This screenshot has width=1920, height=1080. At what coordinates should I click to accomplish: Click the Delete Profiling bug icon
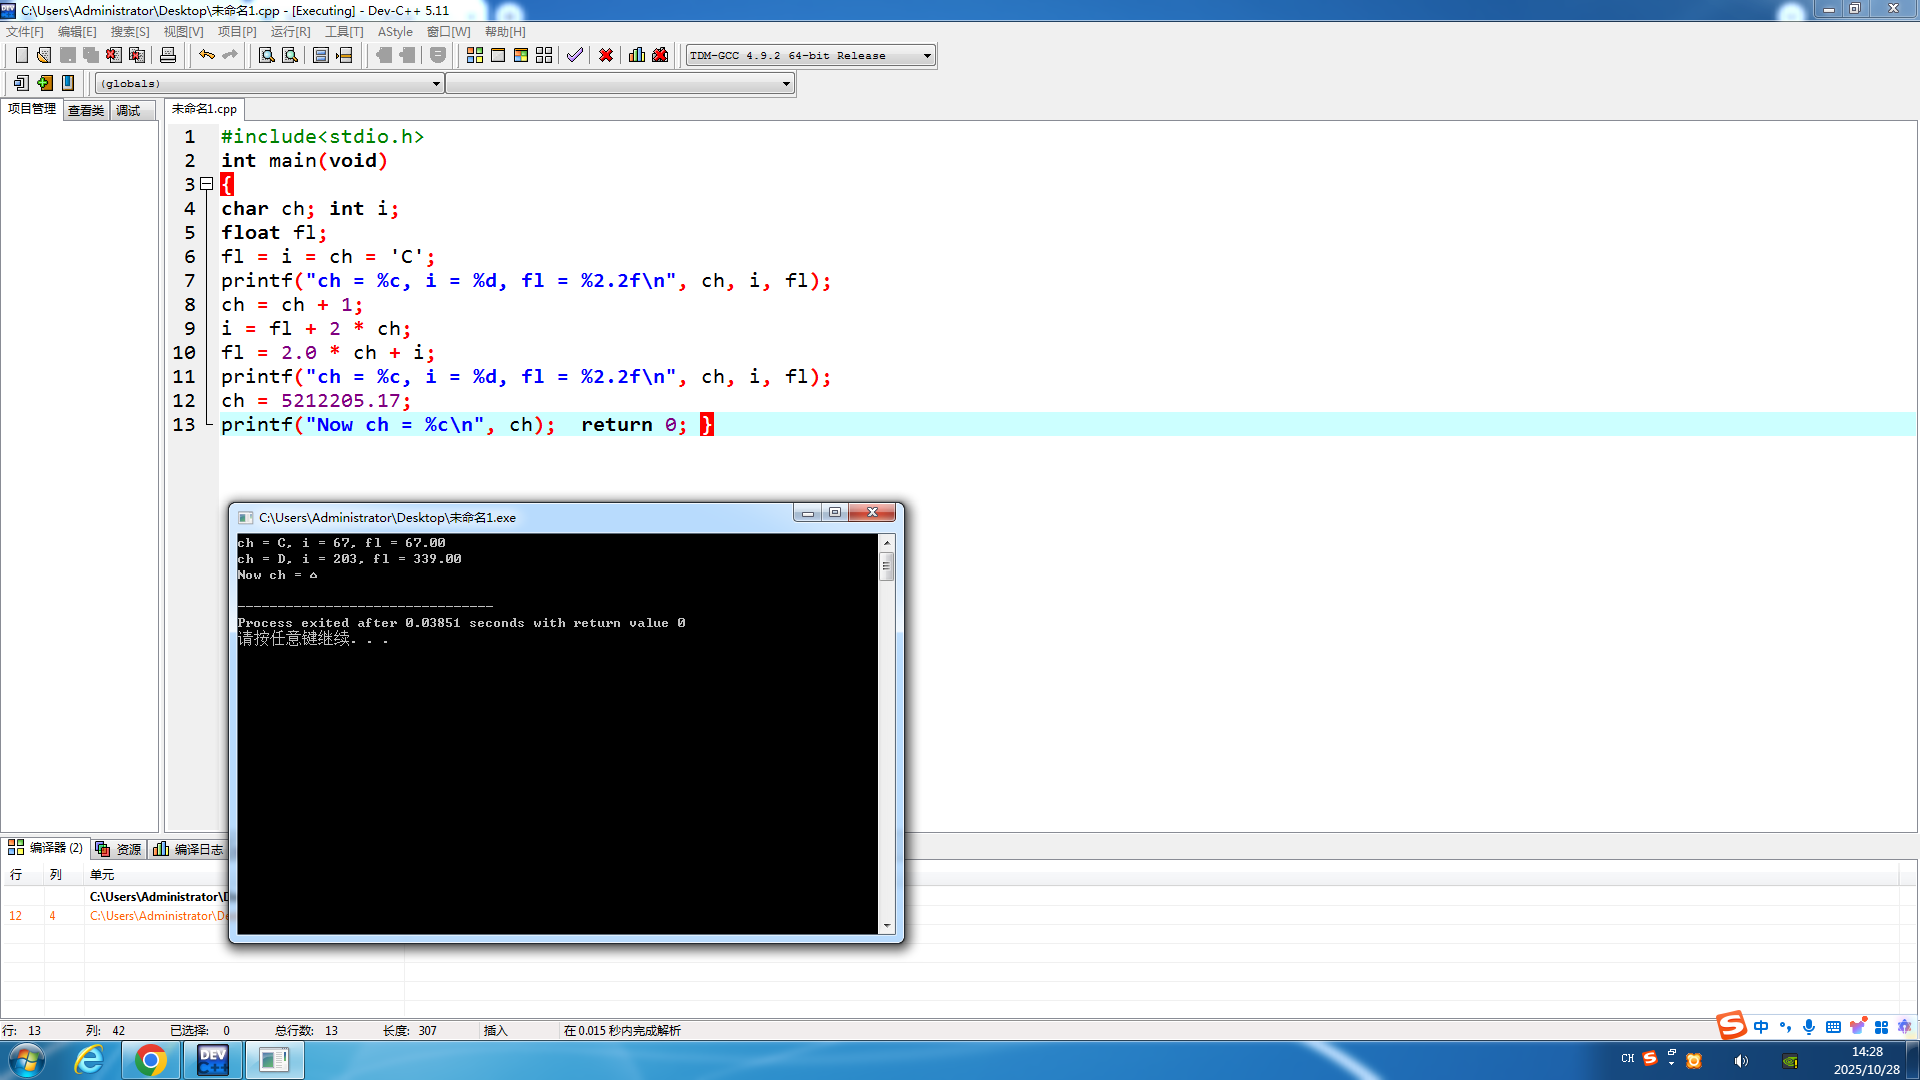point(660,55)
